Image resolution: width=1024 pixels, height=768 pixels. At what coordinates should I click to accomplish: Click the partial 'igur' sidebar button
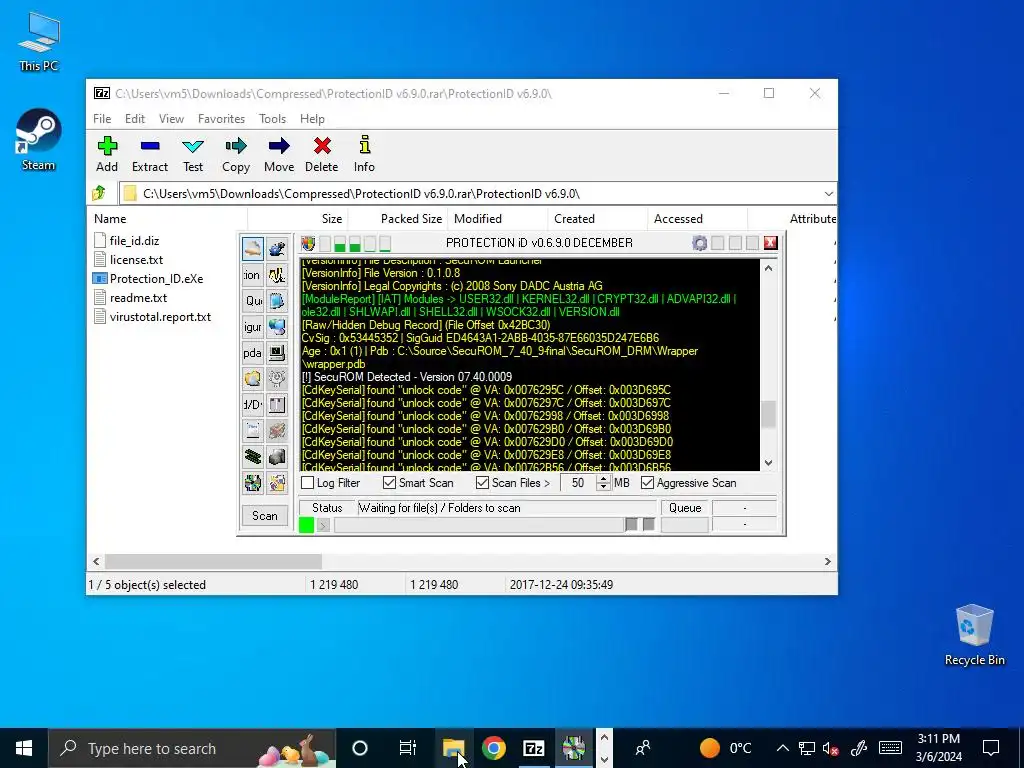point(253,327)
